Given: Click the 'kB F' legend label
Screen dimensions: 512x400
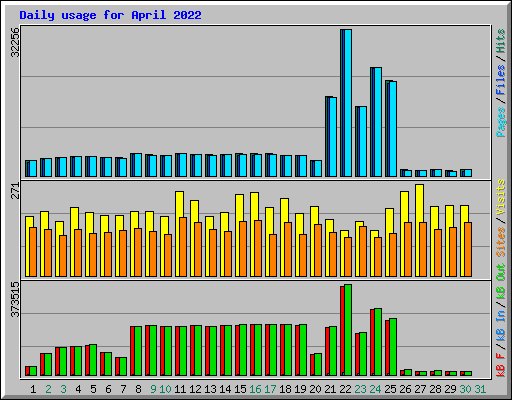Looking at the screenshot, I should pos(500,365).
